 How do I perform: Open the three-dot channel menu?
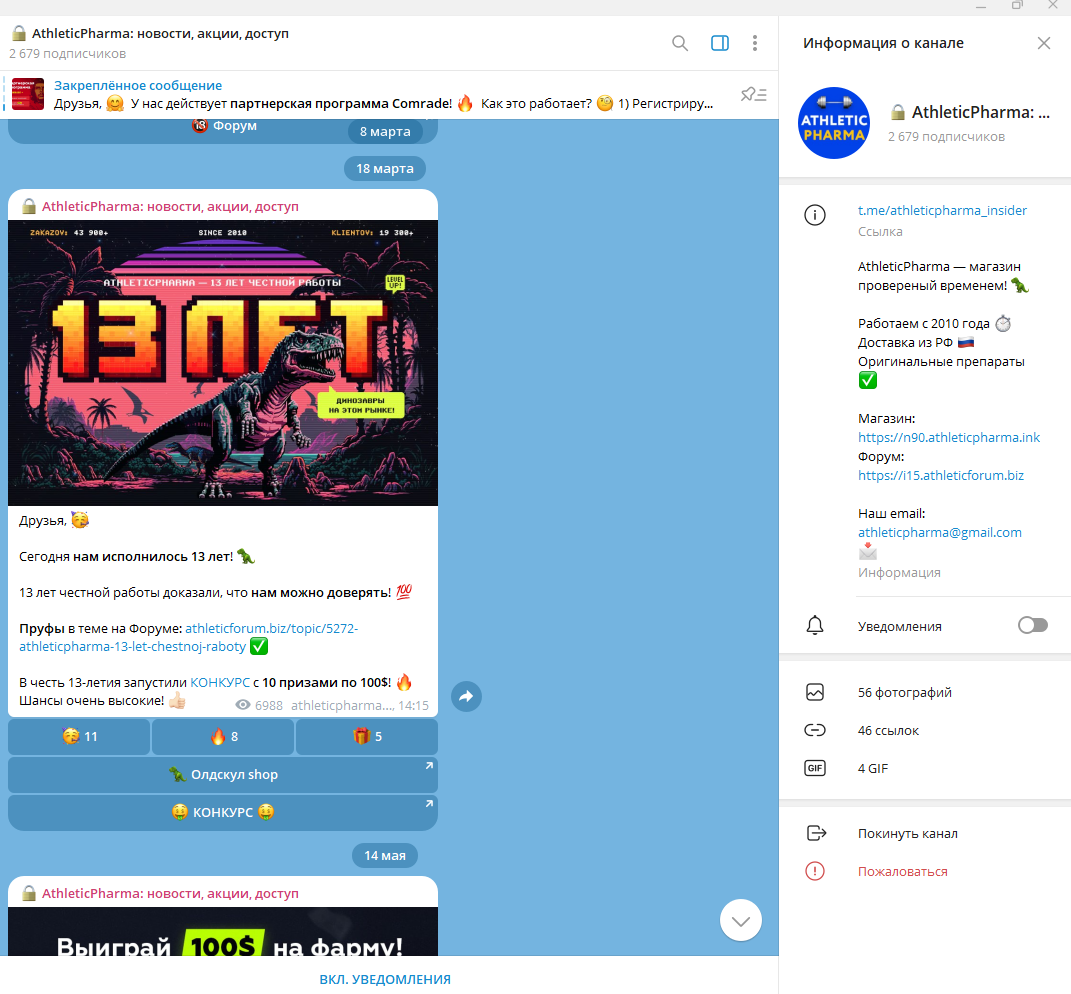(755, 43)
